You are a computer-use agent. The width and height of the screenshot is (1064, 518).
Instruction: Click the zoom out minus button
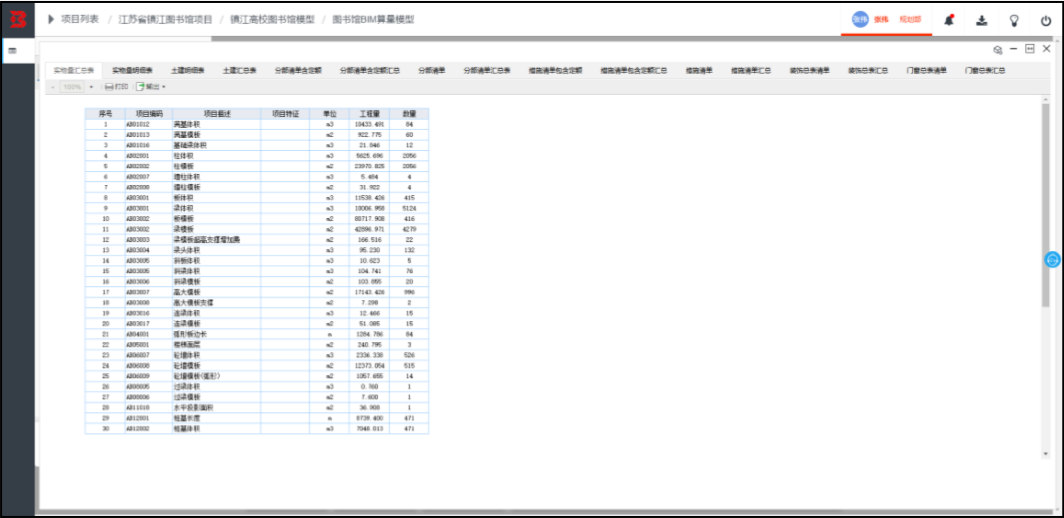pos(53,87)
